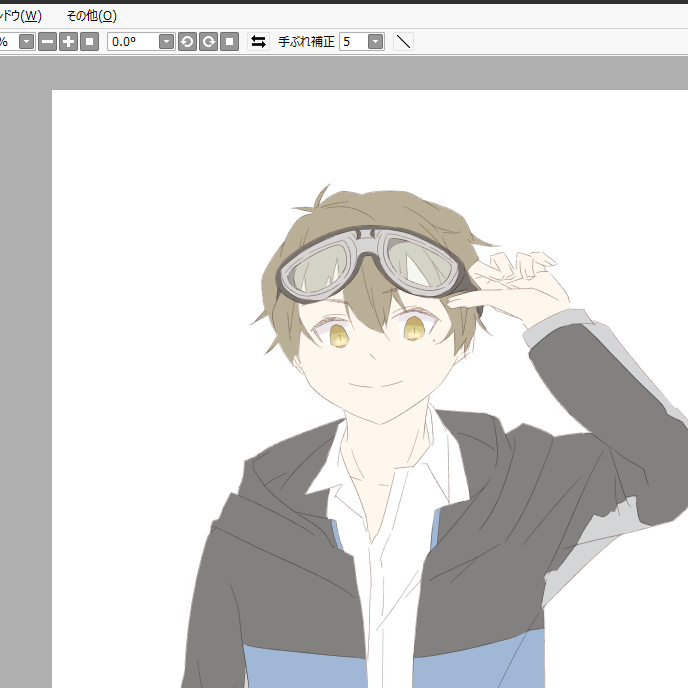Flip the canvas view horizontally

pyautogui.click(x=258, y=42)
